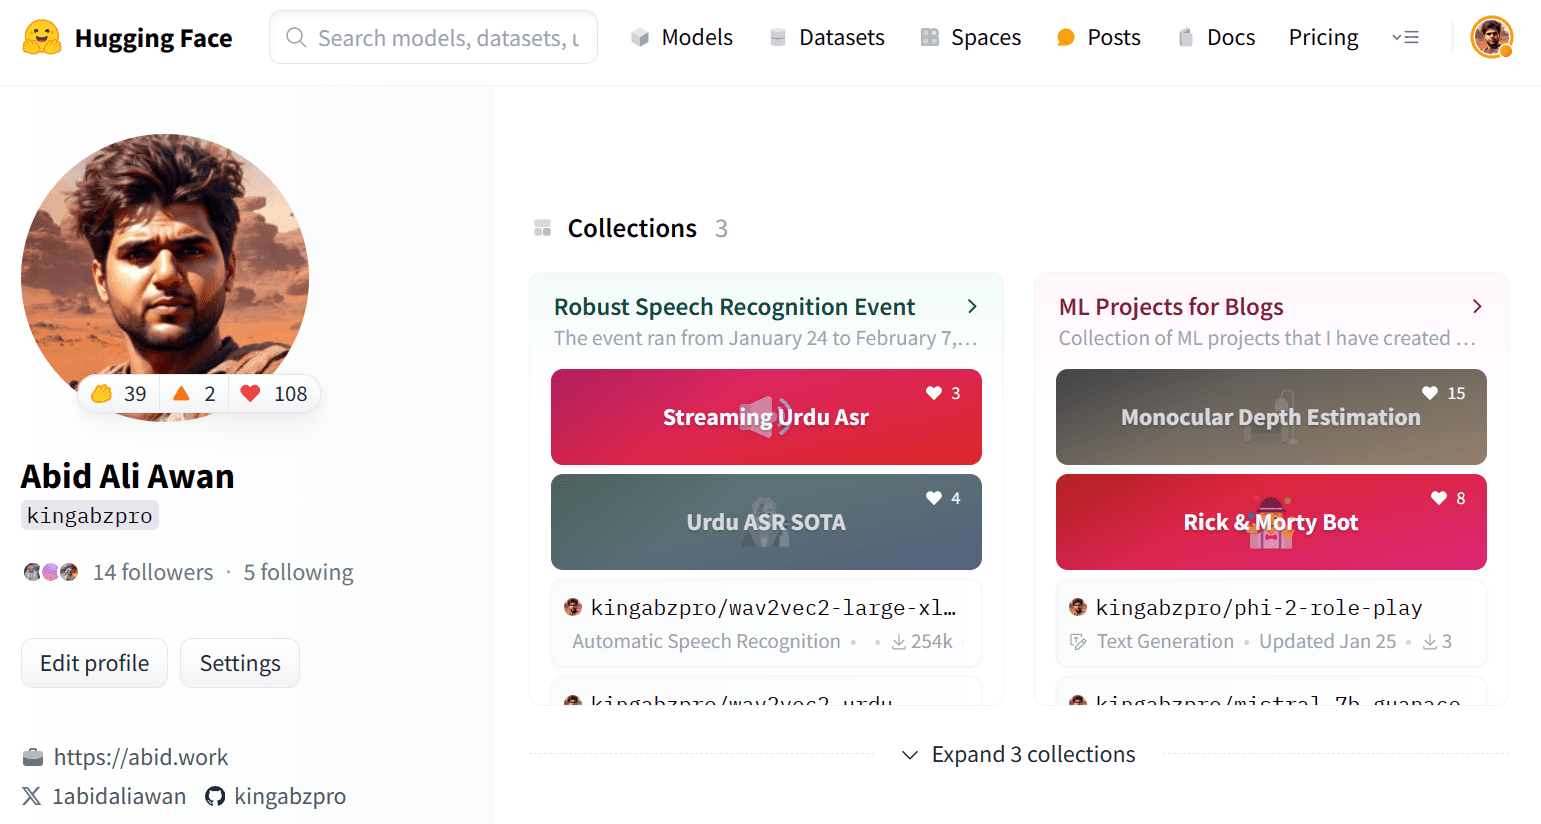Open the Streaming Urdu Asr space card

pos(766,417)
